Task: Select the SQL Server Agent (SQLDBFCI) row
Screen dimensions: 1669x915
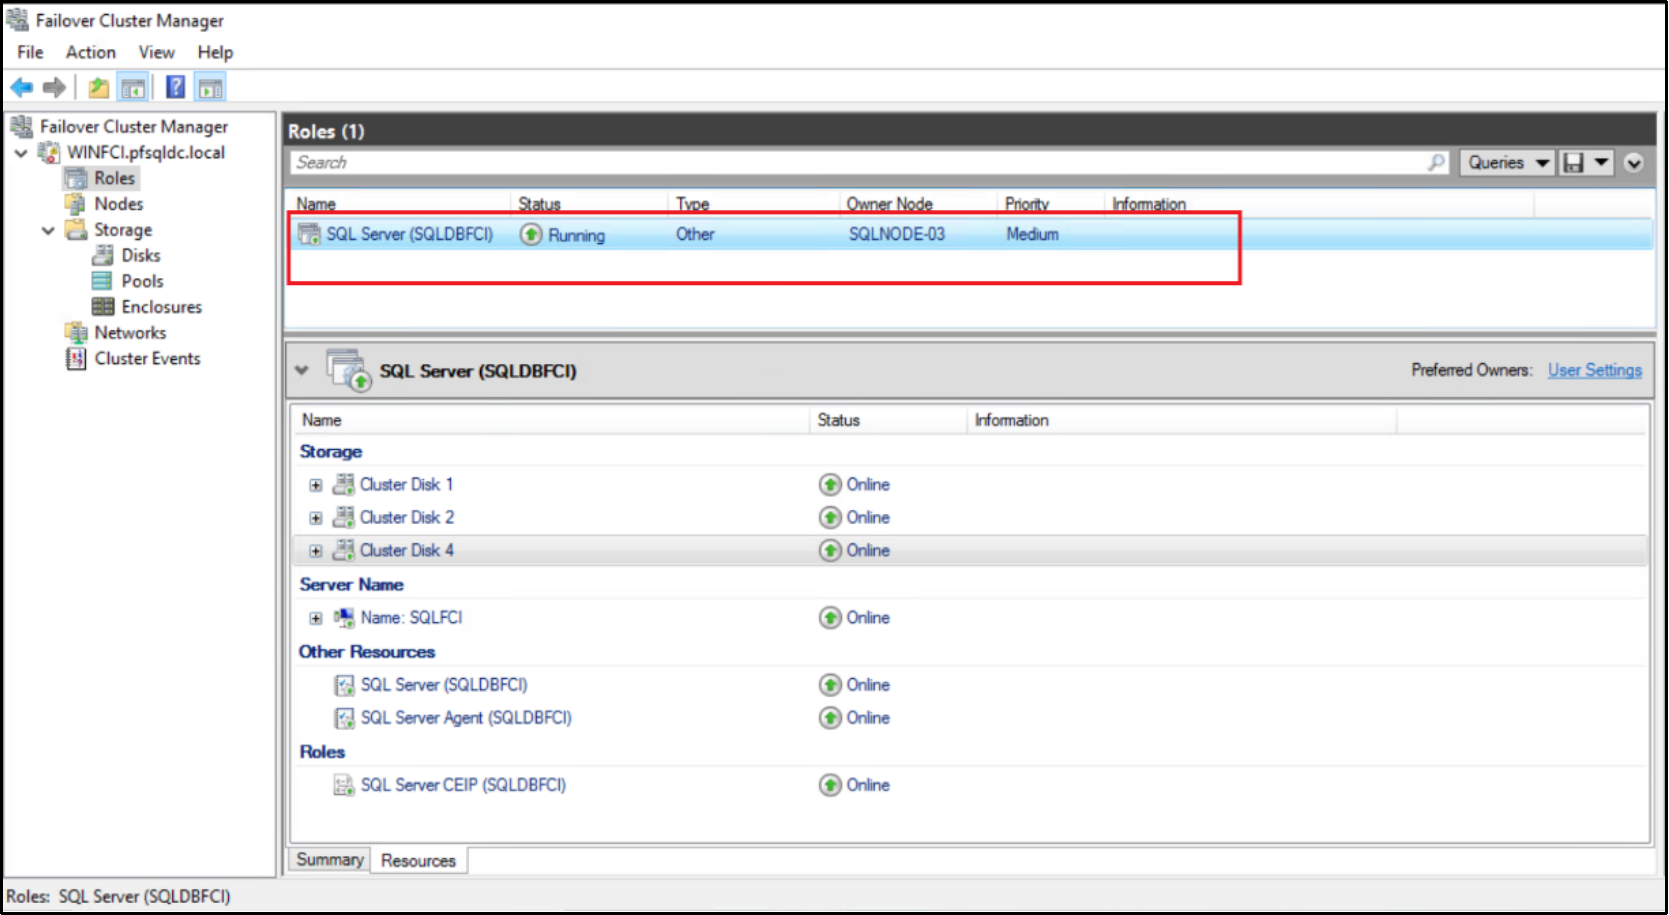Action: [x=968, y=718]
